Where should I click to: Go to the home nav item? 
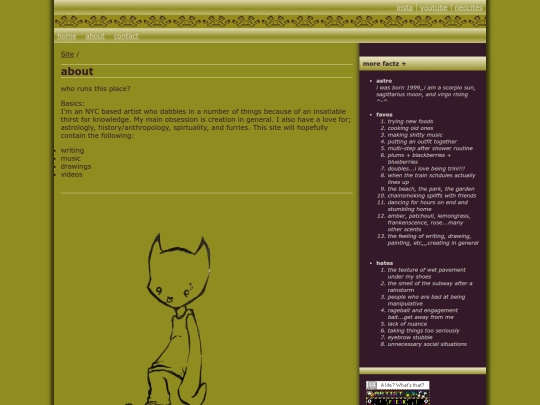point(67,36)
